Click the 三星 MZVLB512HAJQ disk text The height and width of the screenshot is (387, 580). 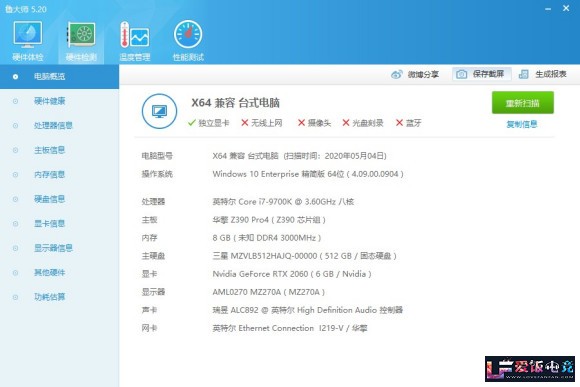(x=304, y=256)
